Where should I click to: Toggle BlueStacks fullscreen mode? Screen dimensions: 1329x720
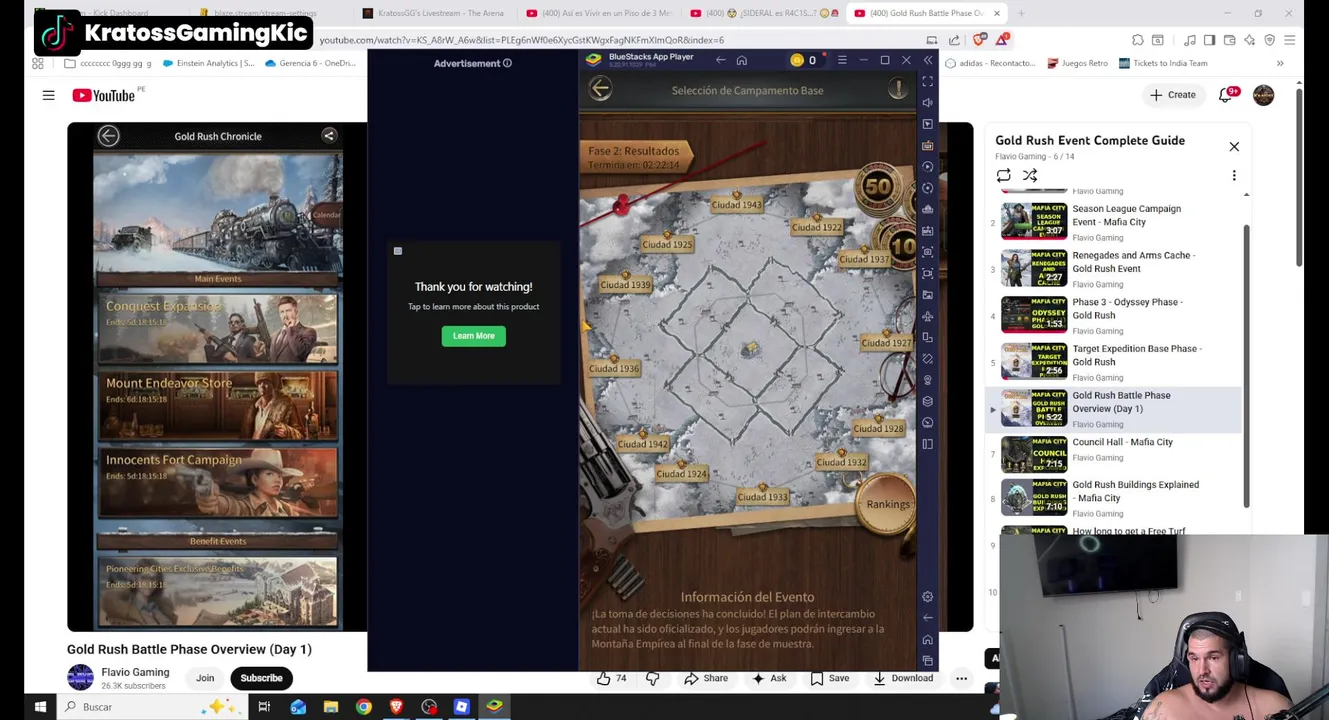pyautogui.click(x=928, y=82)
